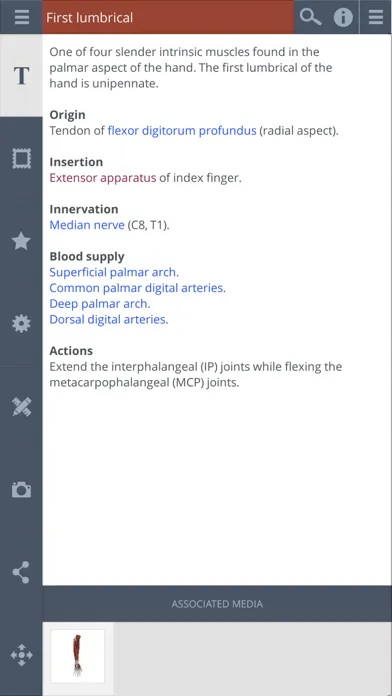Follow the Median nerve link
The width and height of the screenshot is (392, 696).
coord(87,225)
